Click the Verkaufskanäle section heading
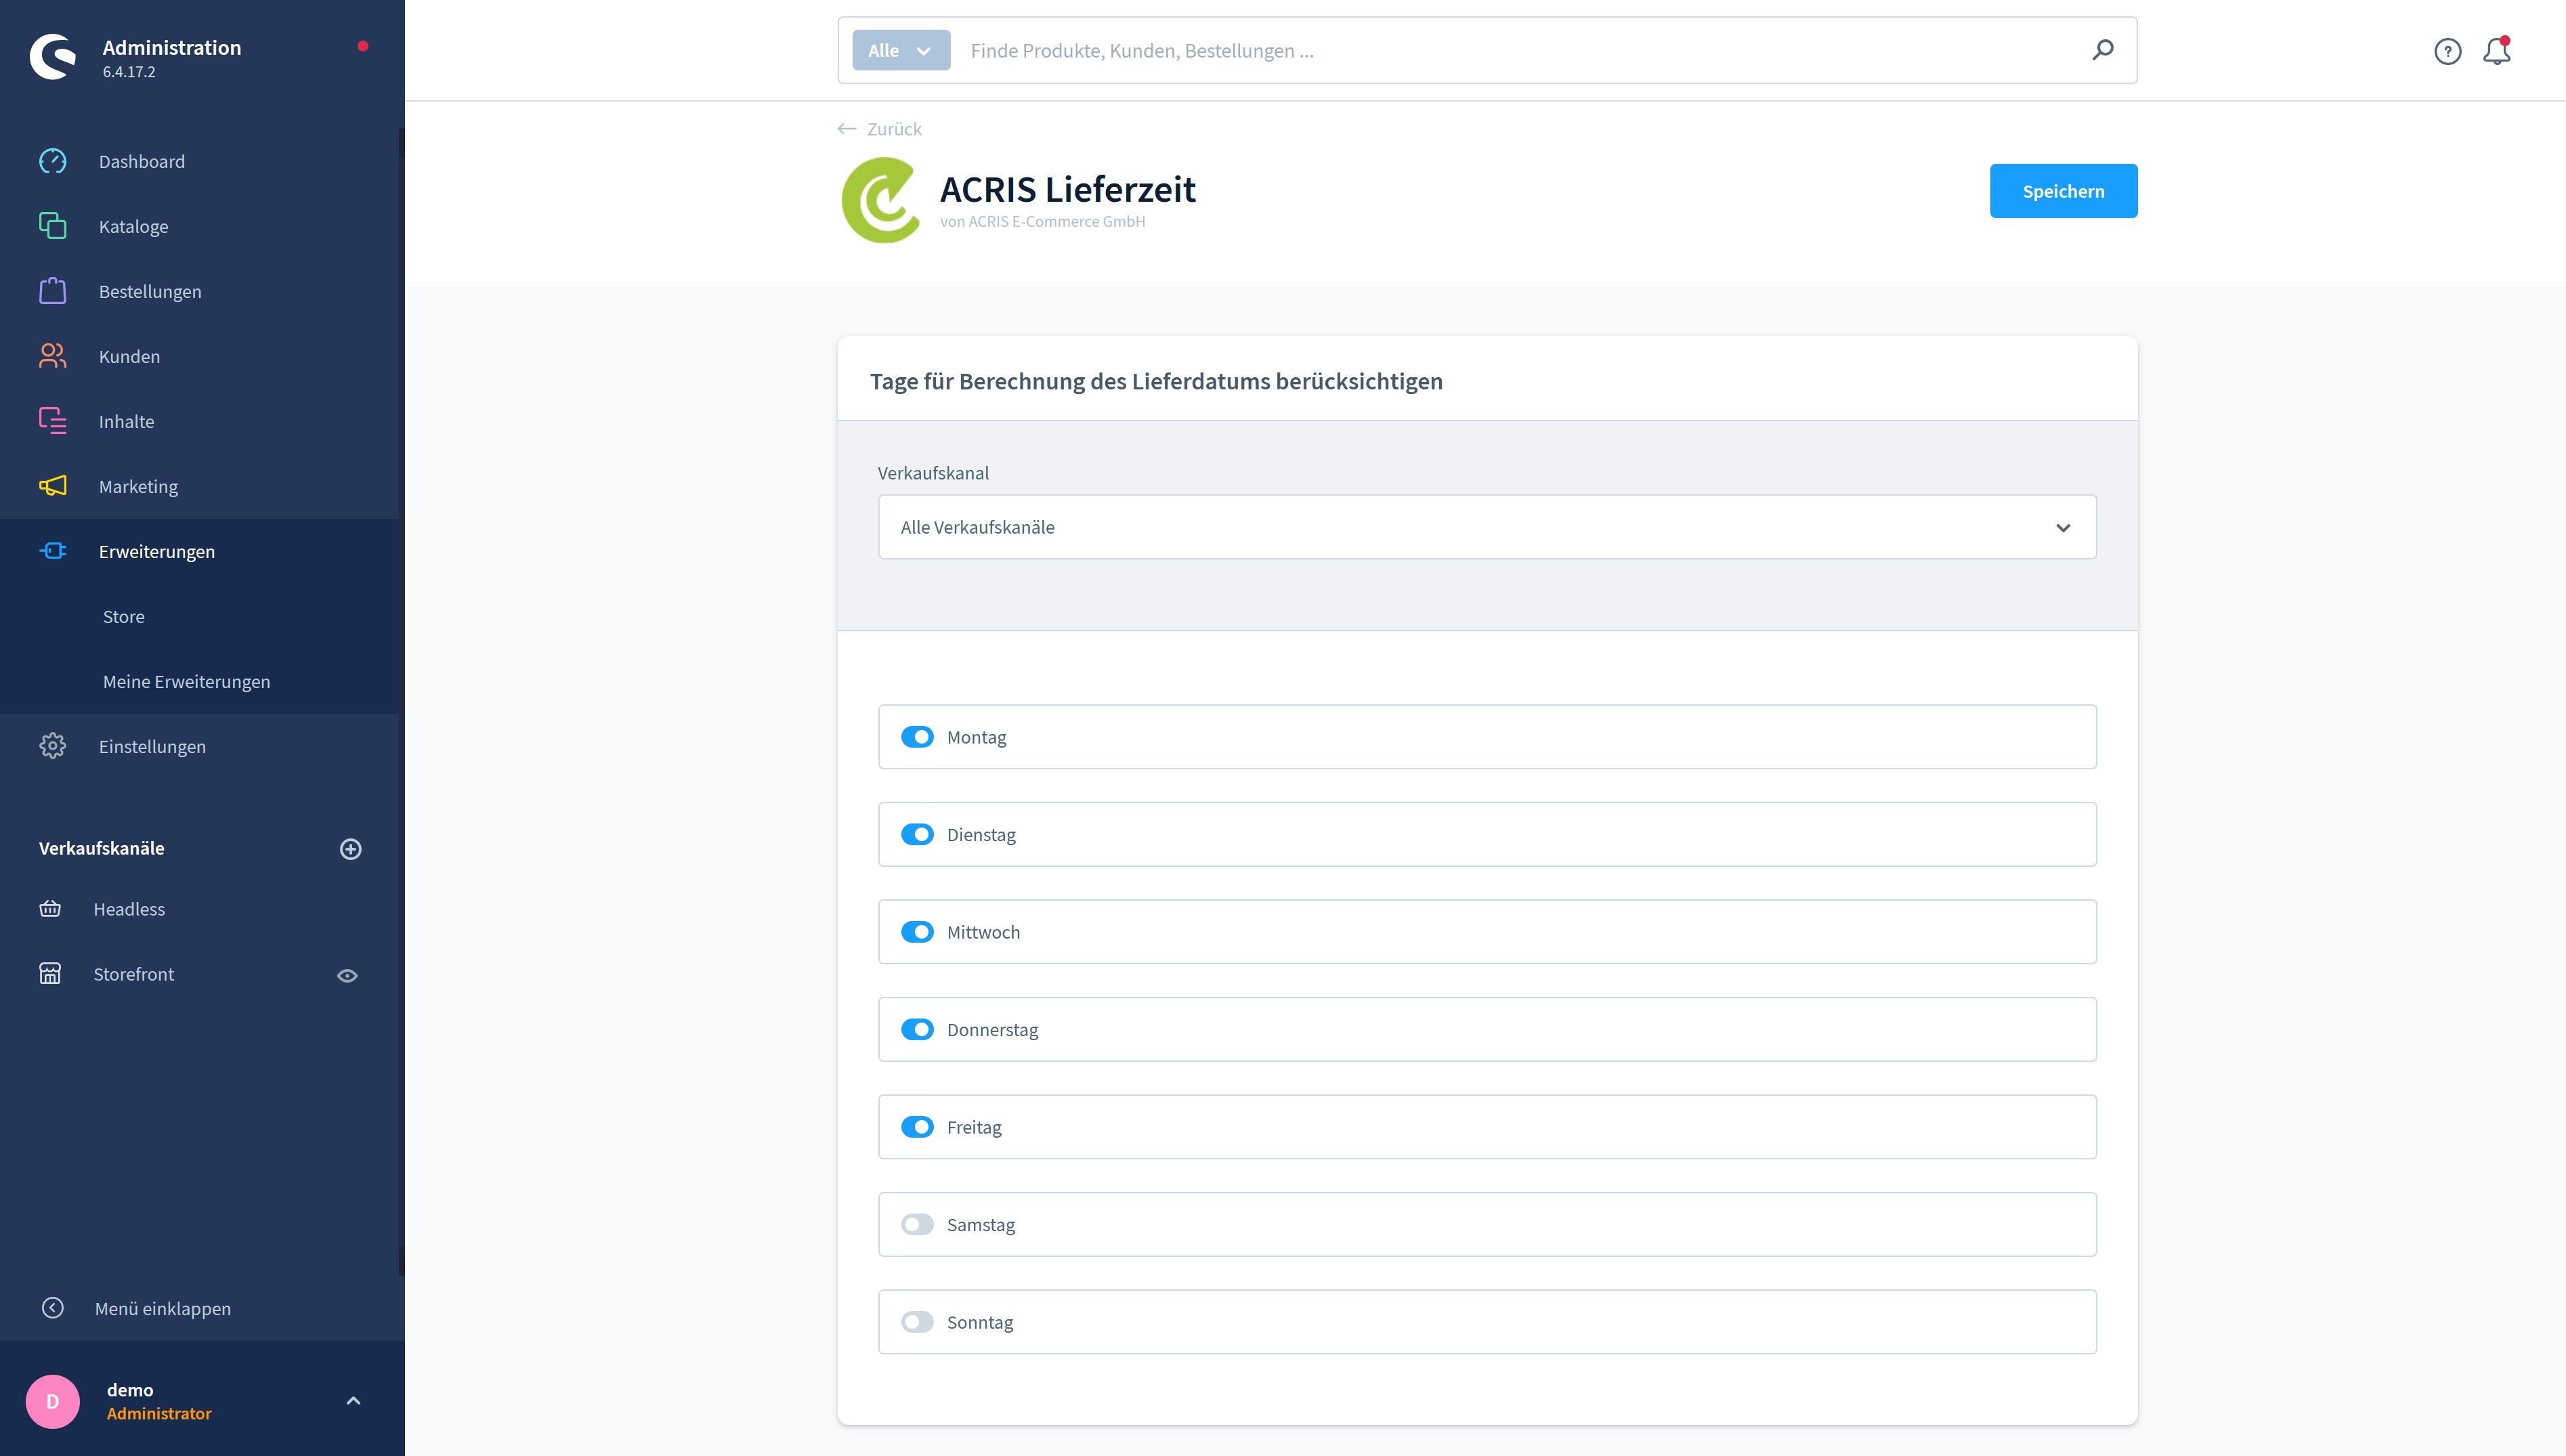Viewport: 2566px width, 1456px height. [x=101, y=848]
